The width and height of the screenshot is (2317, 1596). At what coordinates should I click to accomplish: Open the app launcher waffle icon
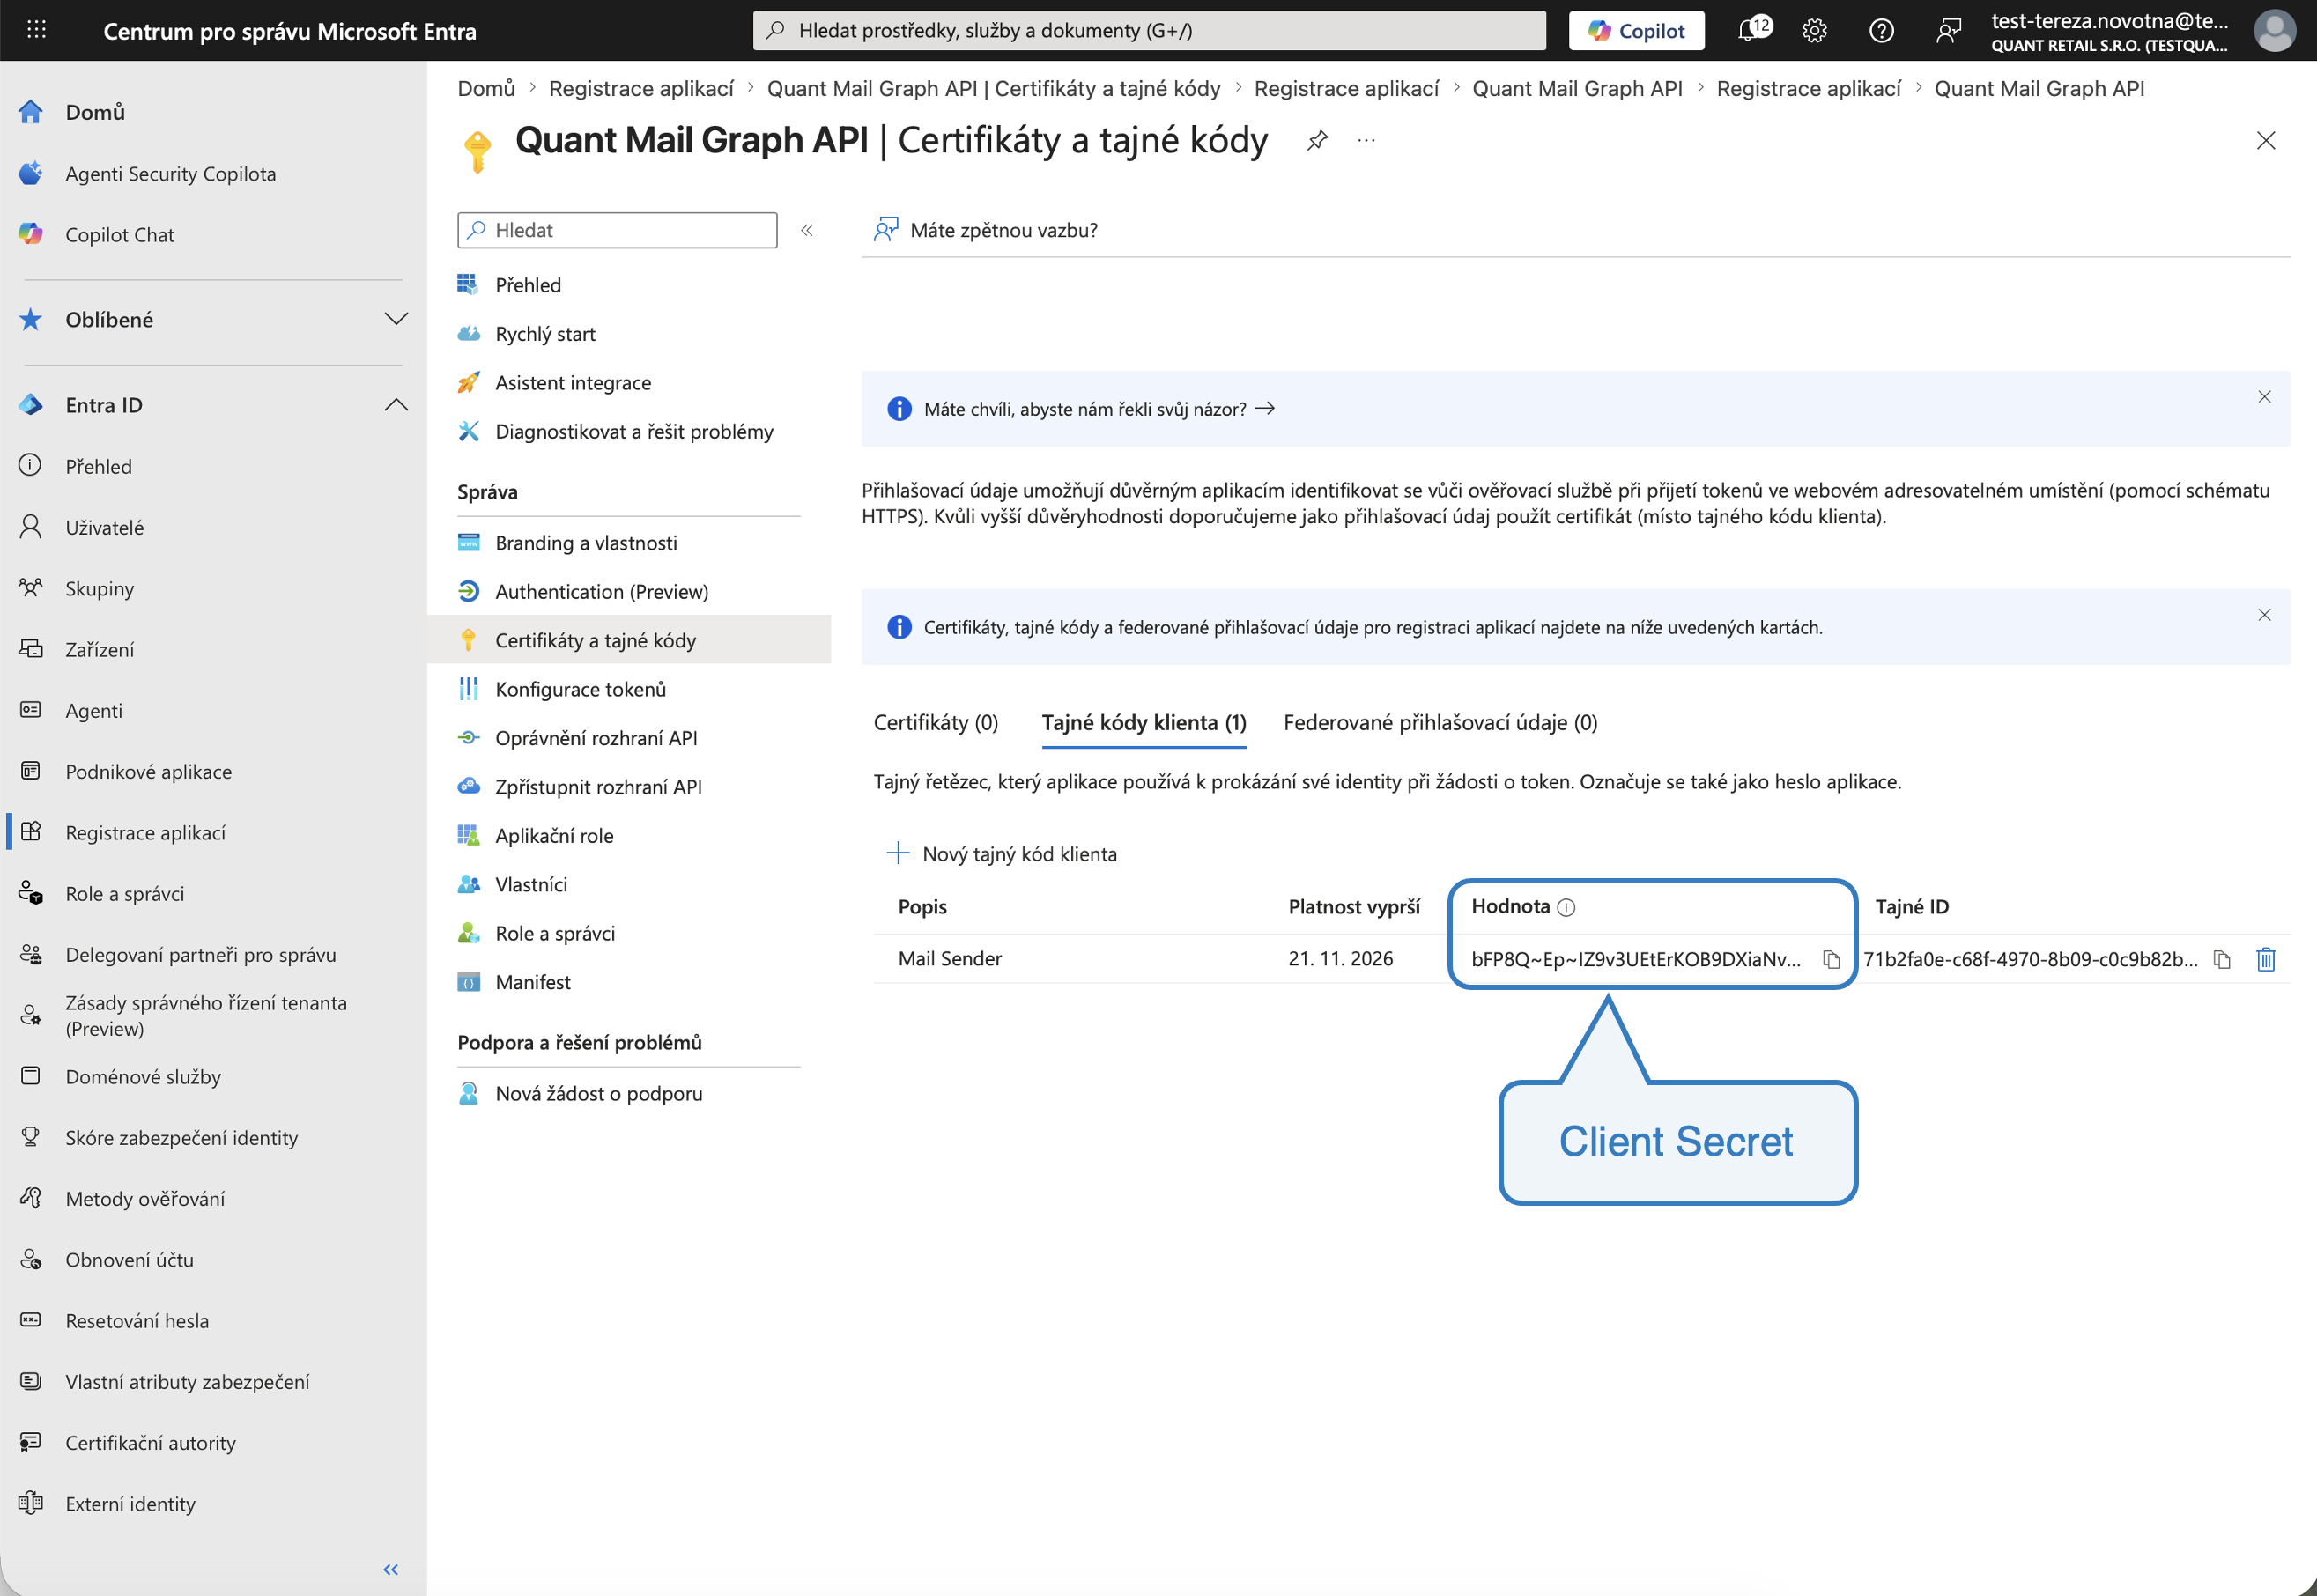coord(36,30)
